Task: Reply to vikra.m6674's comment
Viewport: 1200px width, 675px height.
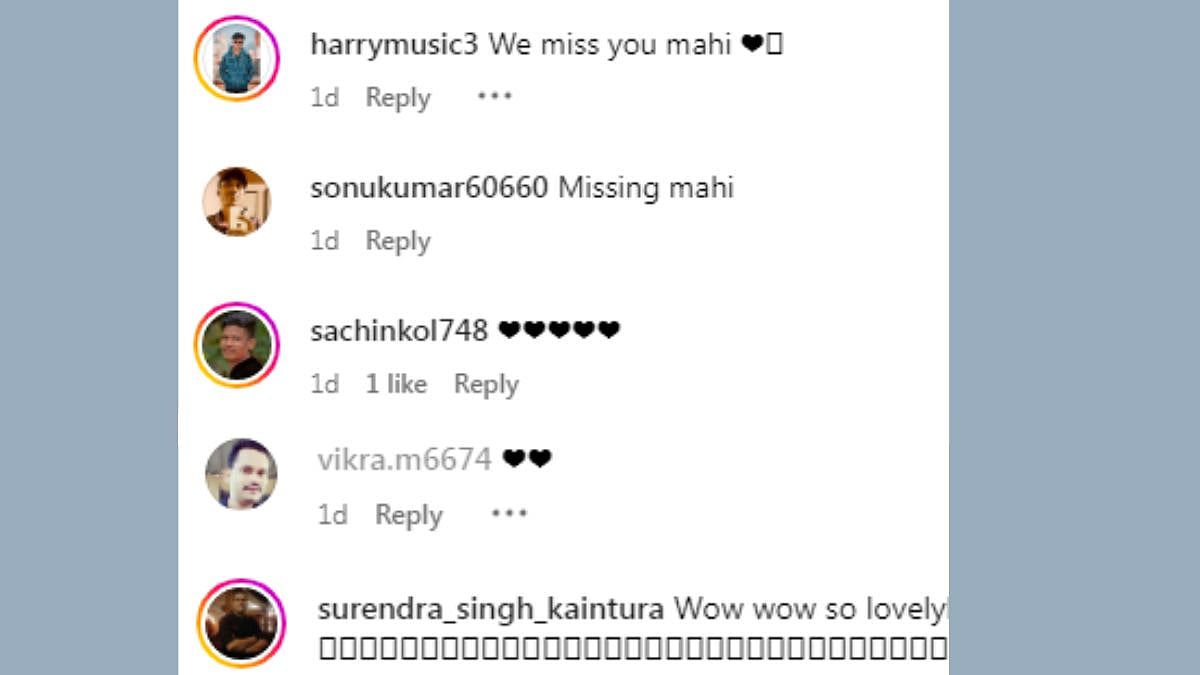Action: [x=408, y=515]
